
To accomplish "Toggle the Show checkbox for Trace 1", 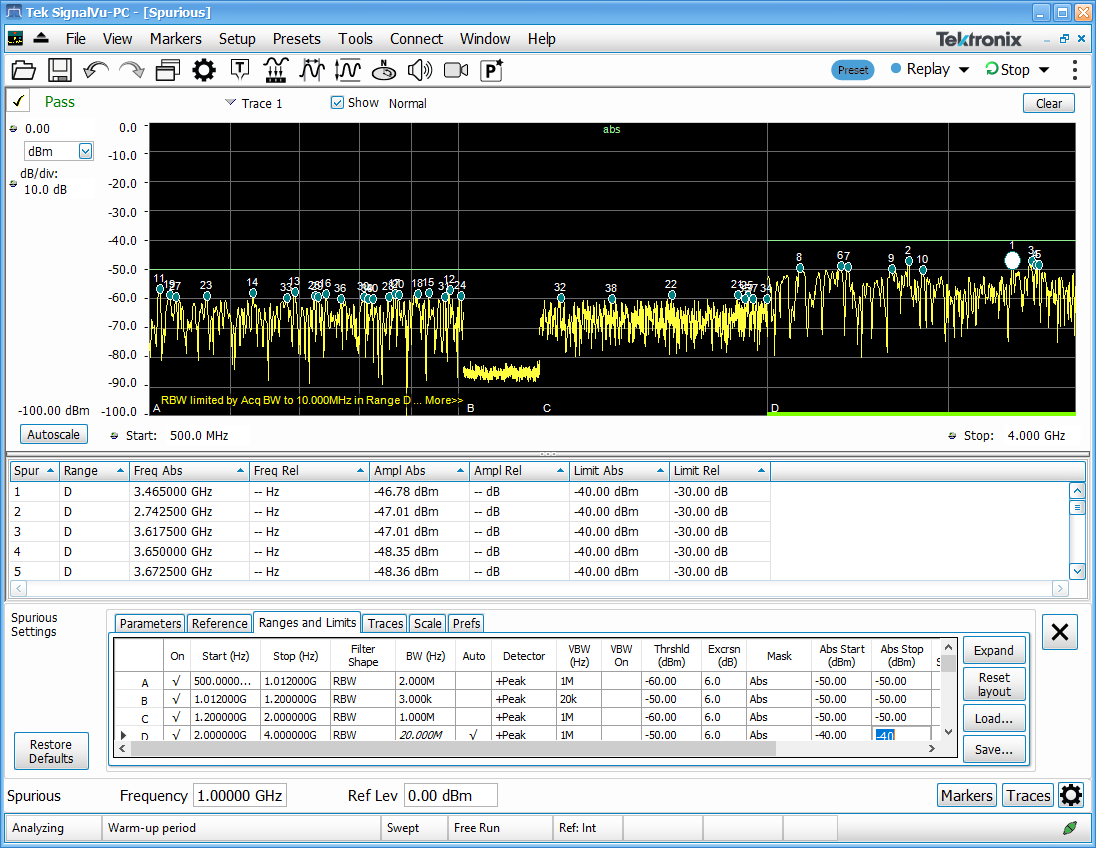I will (336, 103).
